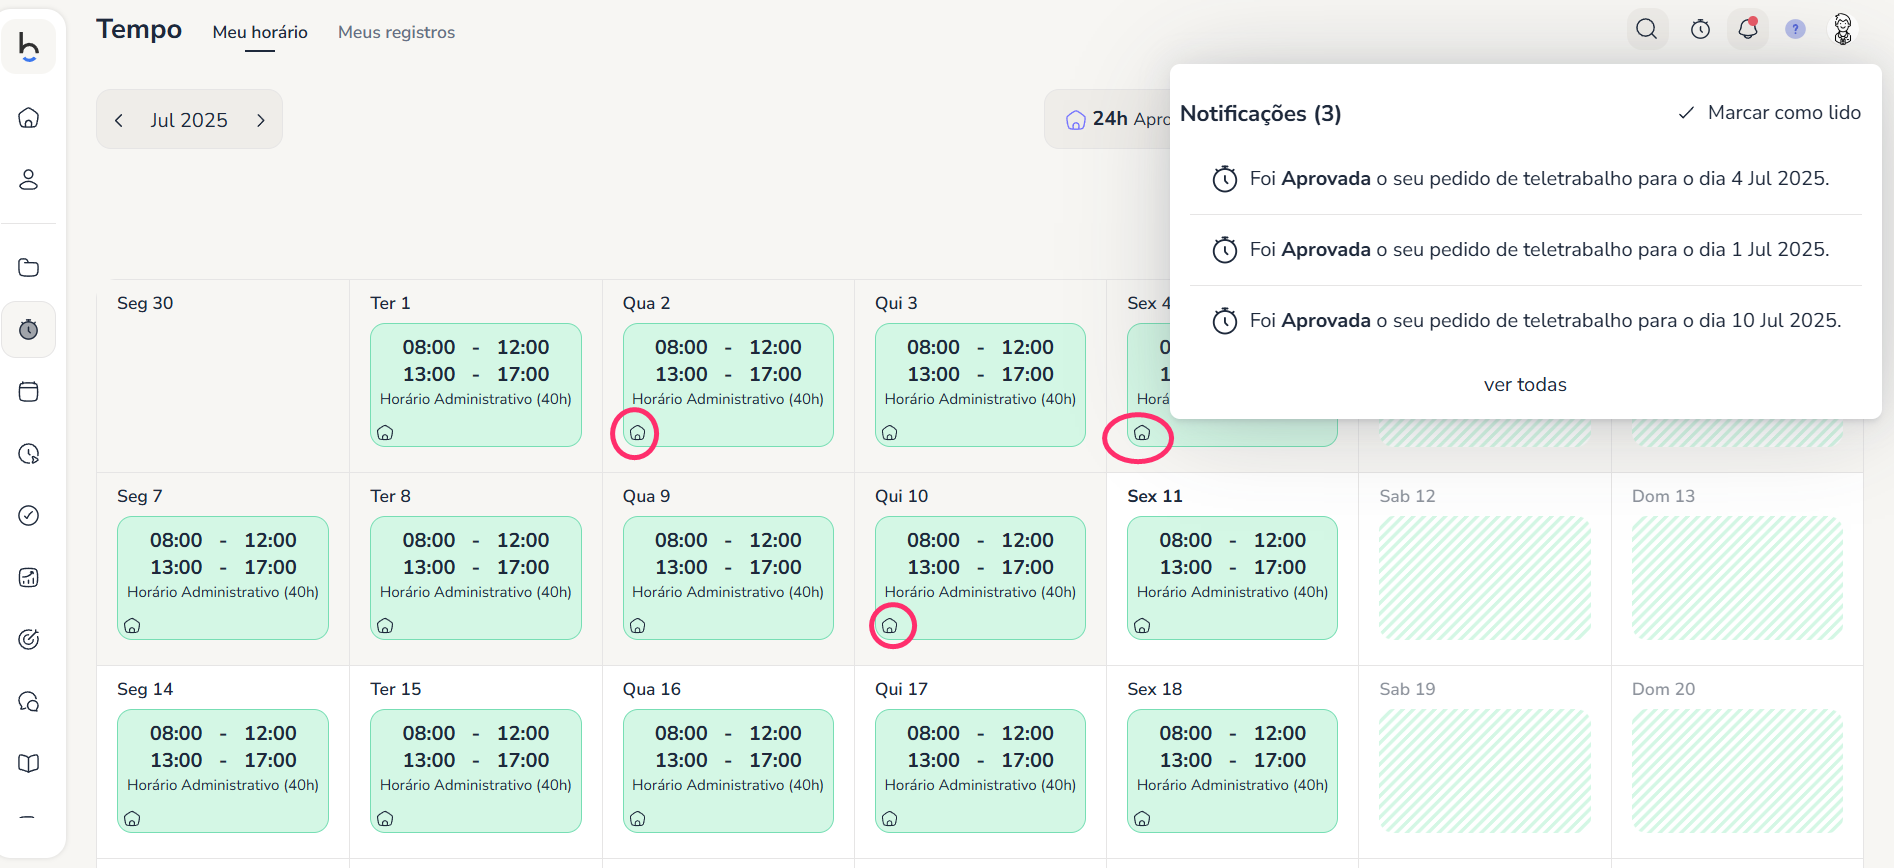The height and width of the screenshot is (868, 1894).
Task: Go to home icon in sidebar
Action: 29,118
